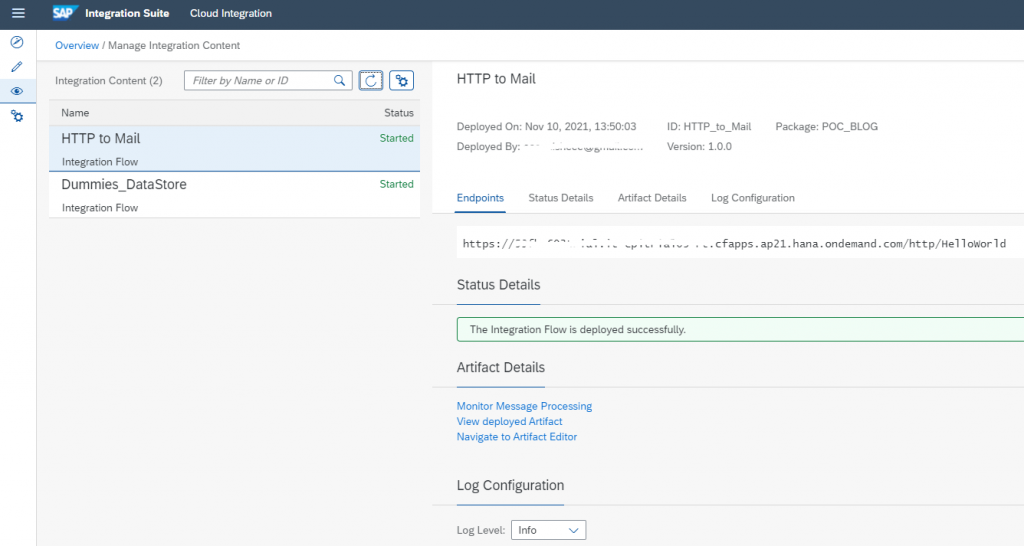Open the Monitor eye sidebar icon

pos(17,91)
